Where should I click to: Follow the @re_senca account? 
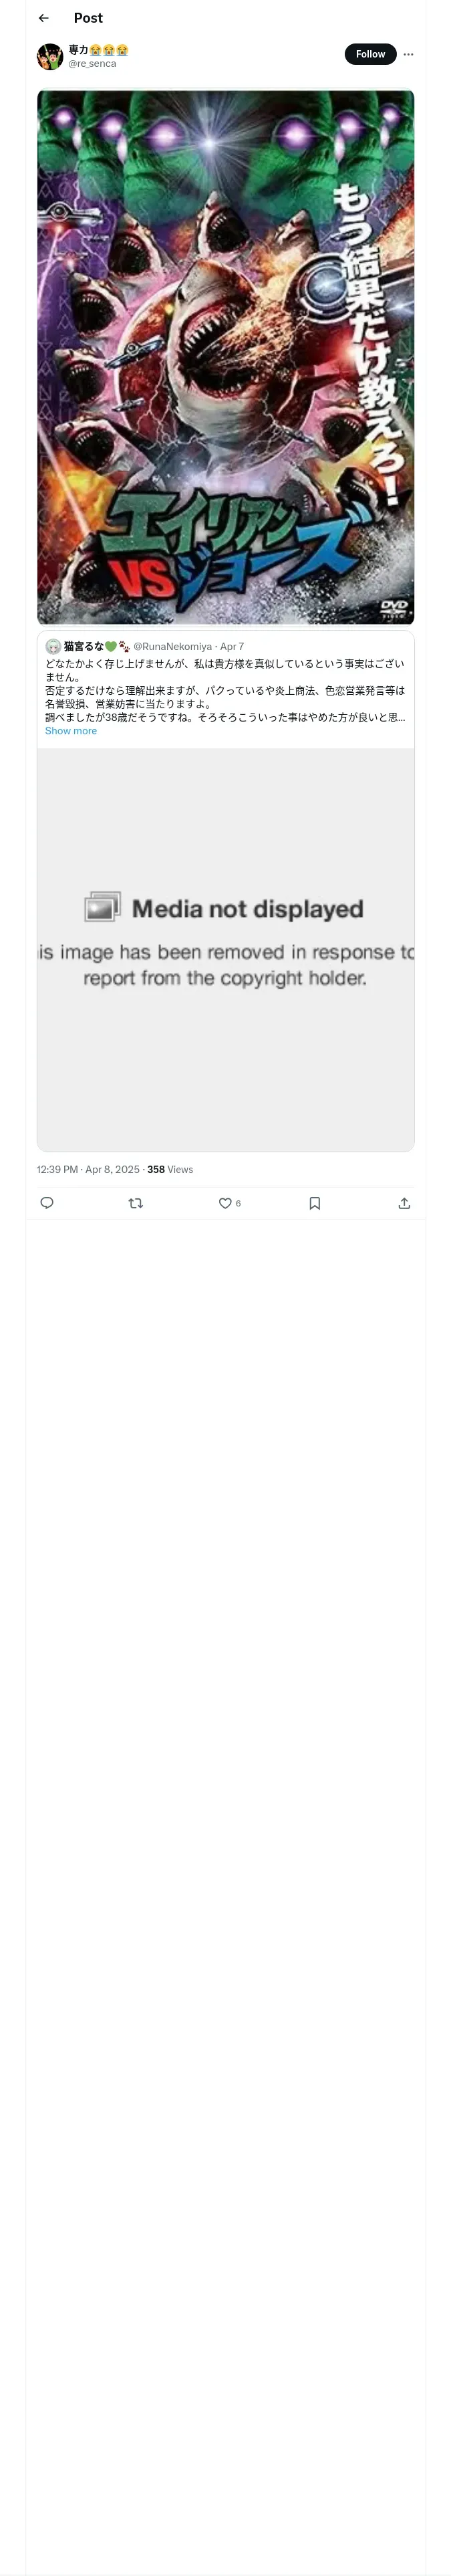click(x=370, y=54)
